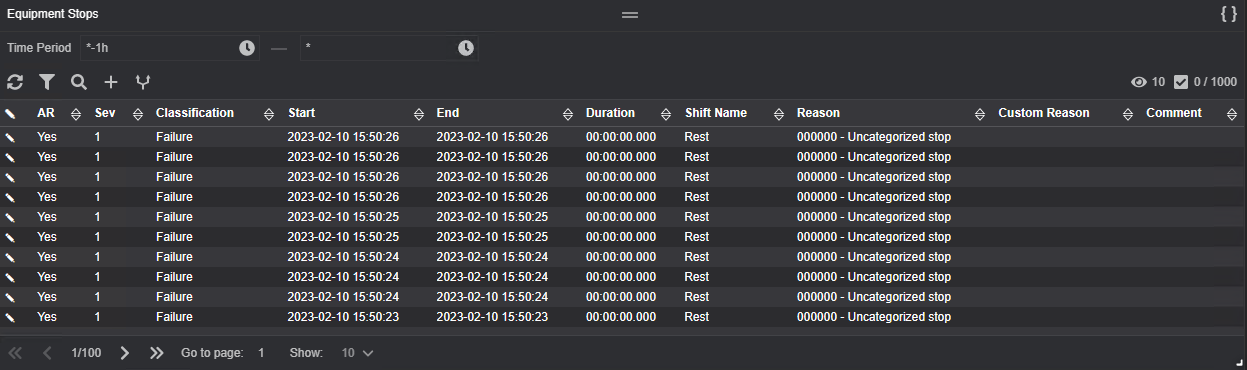Image resolution: width=1247 pixels, height=370 pixels.
Task: Open the filter funnel tool
Action: coord(47,82)
